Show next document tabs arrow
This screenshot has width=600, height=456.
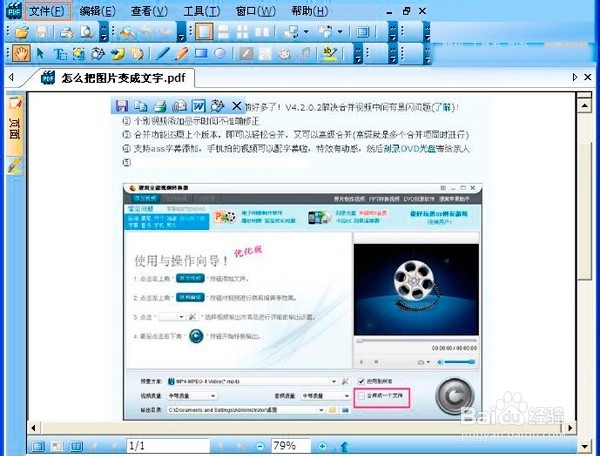(x=574, y=77)
